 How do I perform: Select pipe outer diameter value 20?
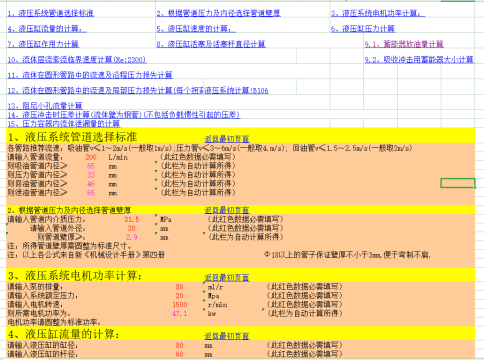pyautogui.click(x=132, y=228)
